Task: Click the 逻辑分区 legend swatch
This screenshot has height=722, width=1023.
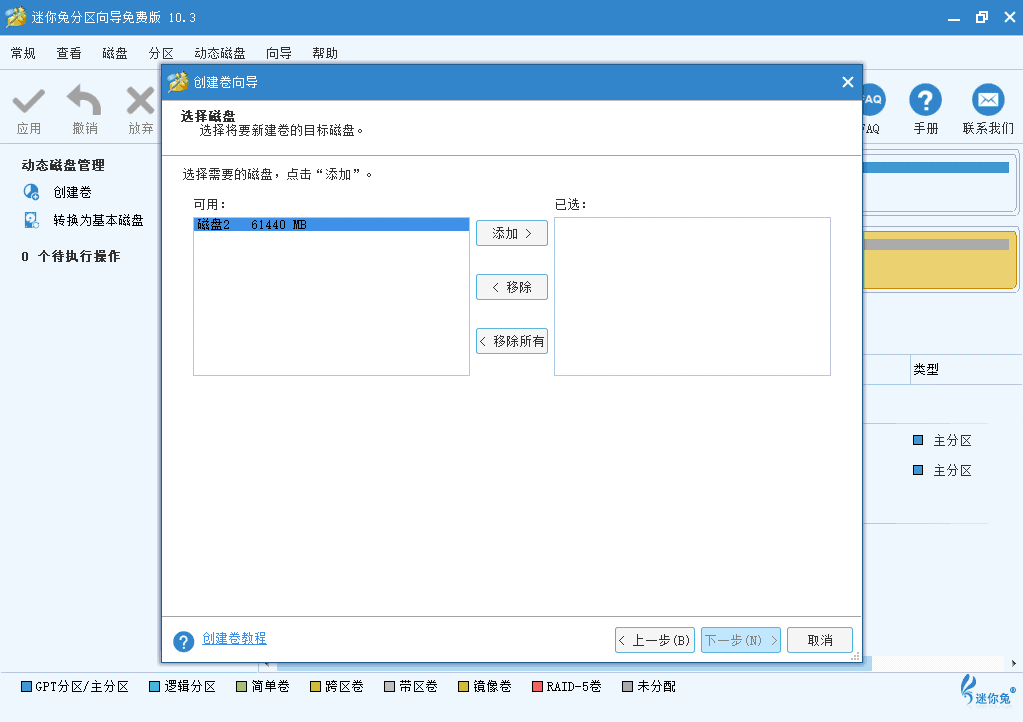Action: click(x=155, y=686)
